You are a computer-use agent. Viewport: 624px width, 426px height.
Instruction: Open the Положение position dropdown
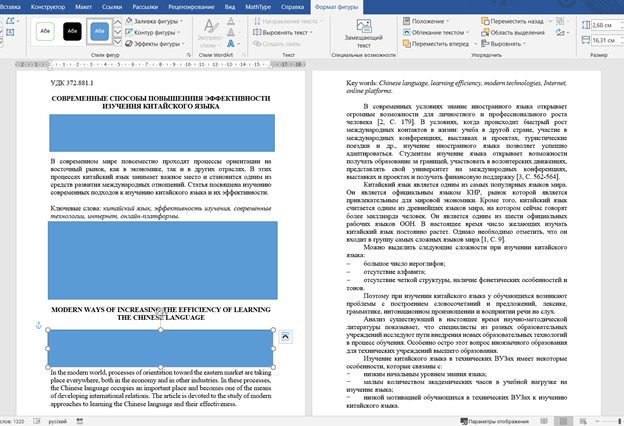pos(426,21)
